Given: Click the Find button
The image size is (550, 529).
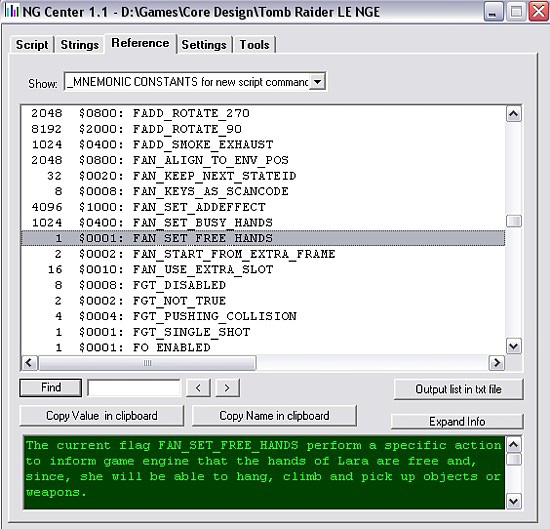Looking at the screenshot, I should coord(51,388).
